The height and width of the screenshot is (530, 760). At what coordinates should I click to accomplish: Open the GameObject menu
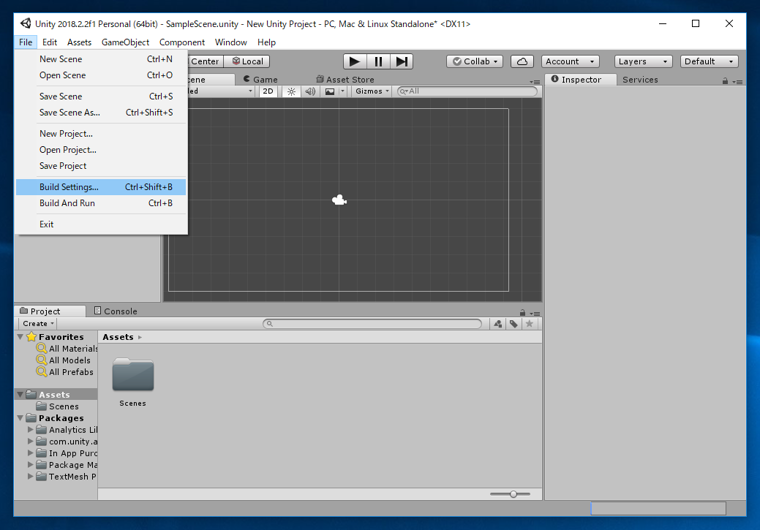[x=125, y=42]
